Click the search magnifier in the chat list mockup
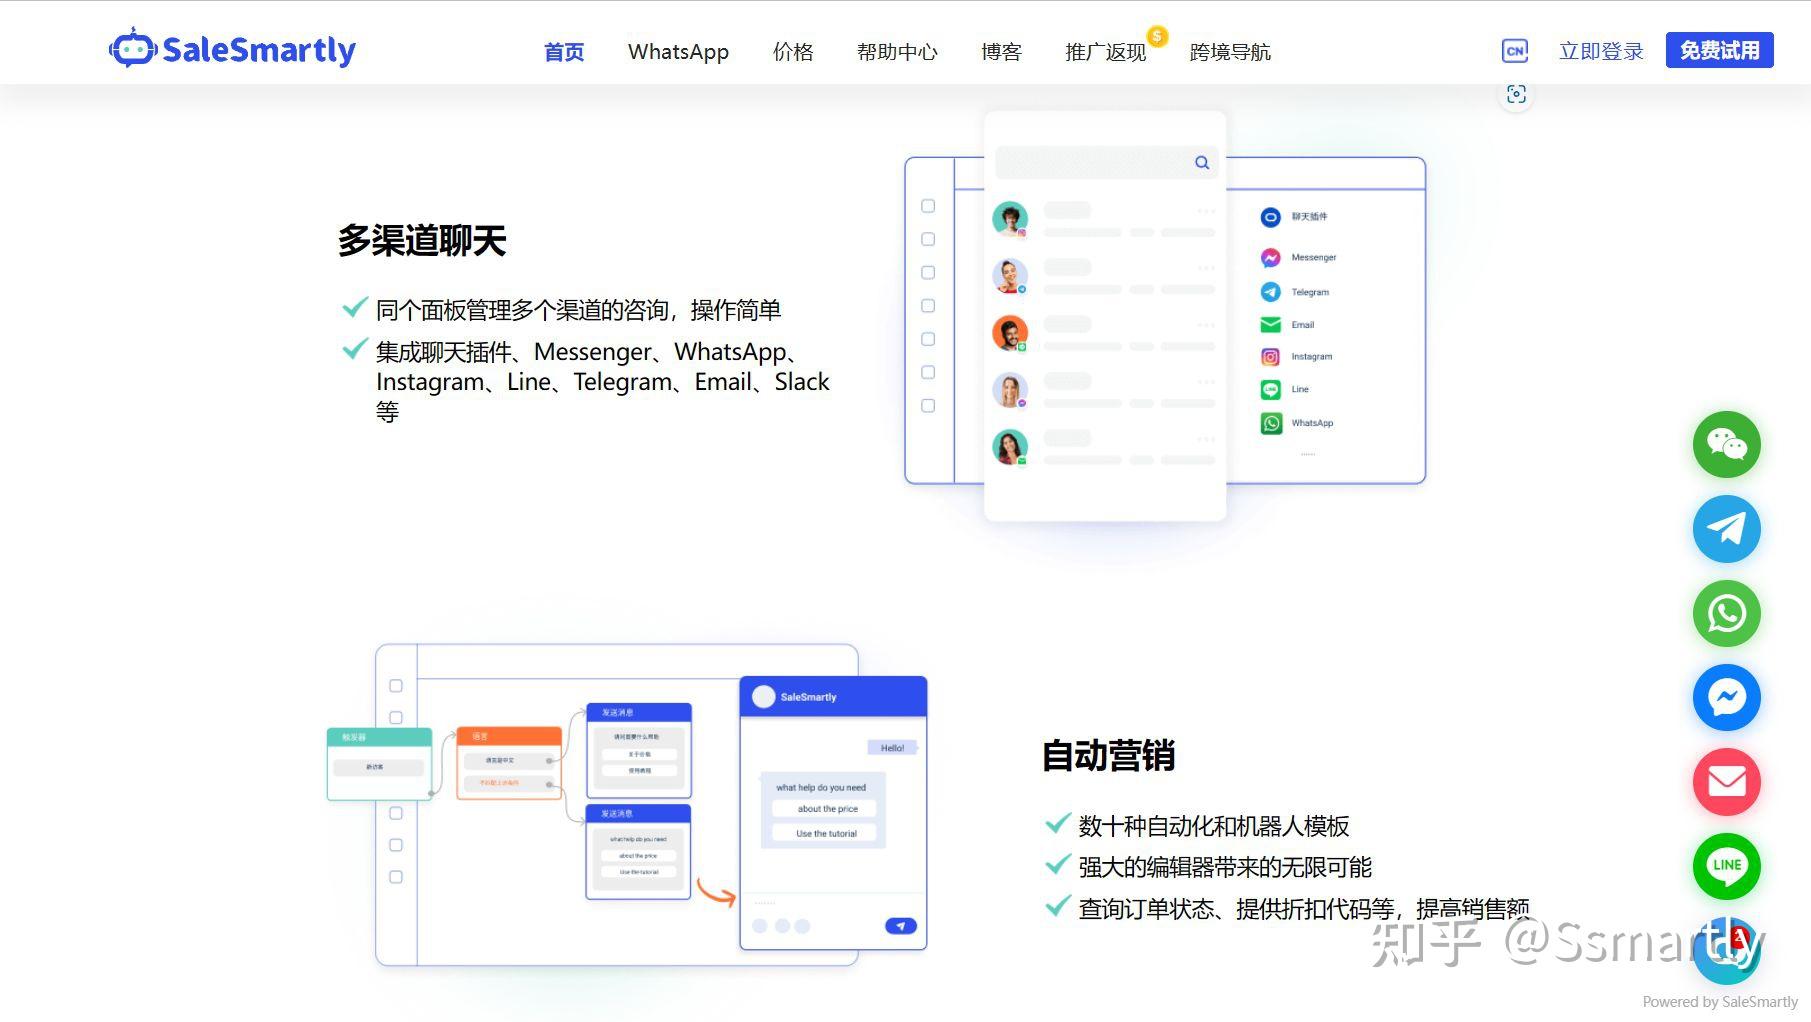This screenshot has width=1811, height=1022. (x=1202, y=163)
